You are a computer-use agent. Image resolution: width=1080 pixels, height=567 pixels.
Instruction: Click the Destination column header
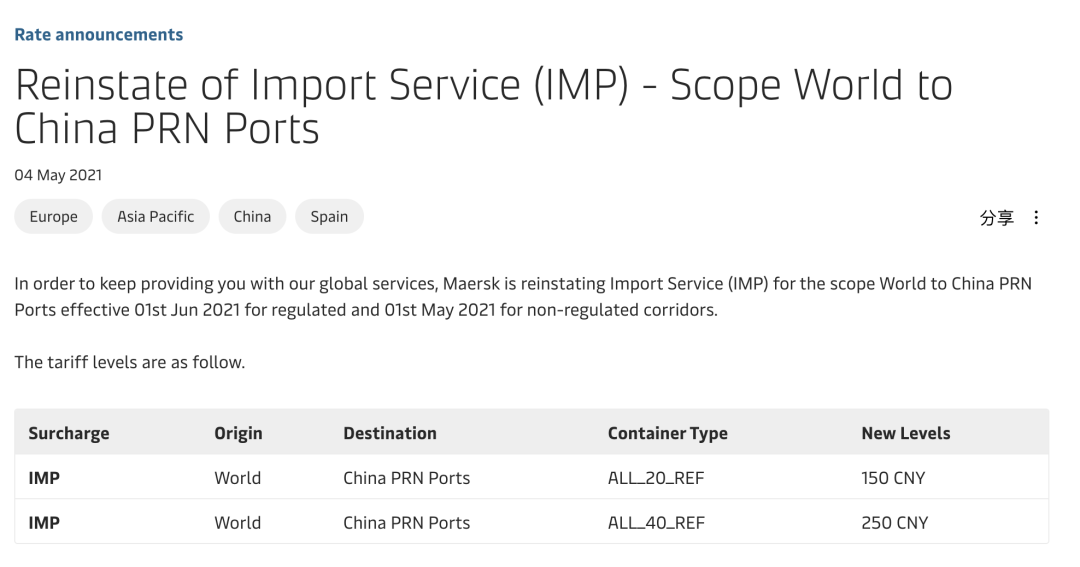(x=390, y=433)
